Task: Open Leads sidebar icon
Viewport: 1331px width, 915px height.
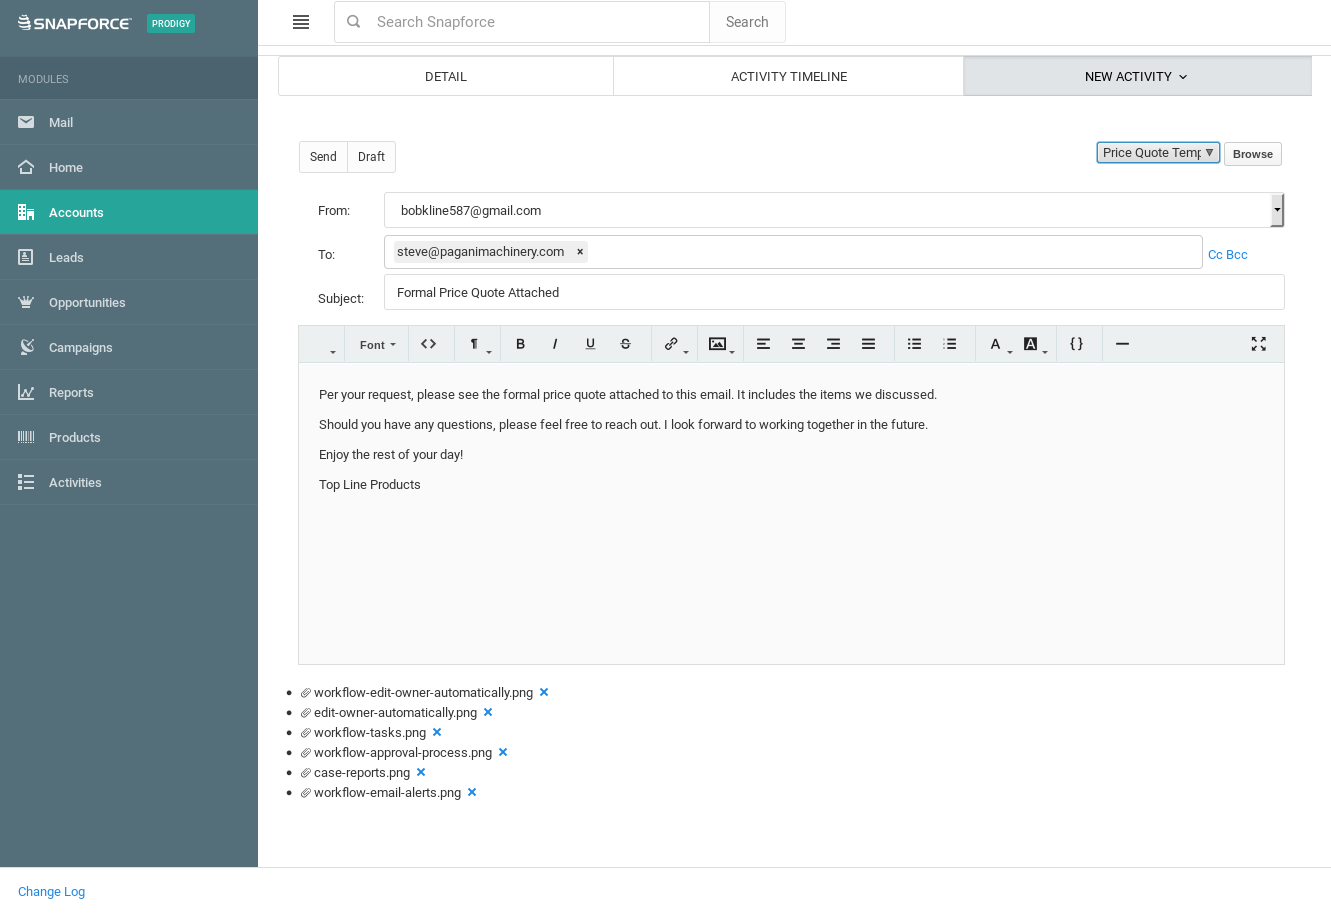Action: coord(26,257)
